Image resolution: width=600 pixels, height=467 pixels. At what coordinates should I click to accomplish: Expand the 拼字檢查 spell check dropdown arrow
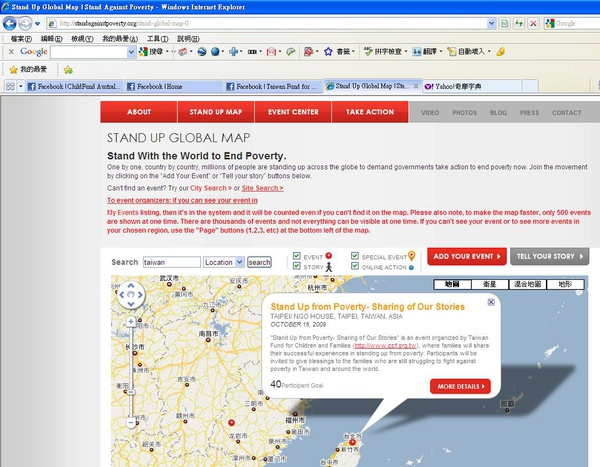406,51
